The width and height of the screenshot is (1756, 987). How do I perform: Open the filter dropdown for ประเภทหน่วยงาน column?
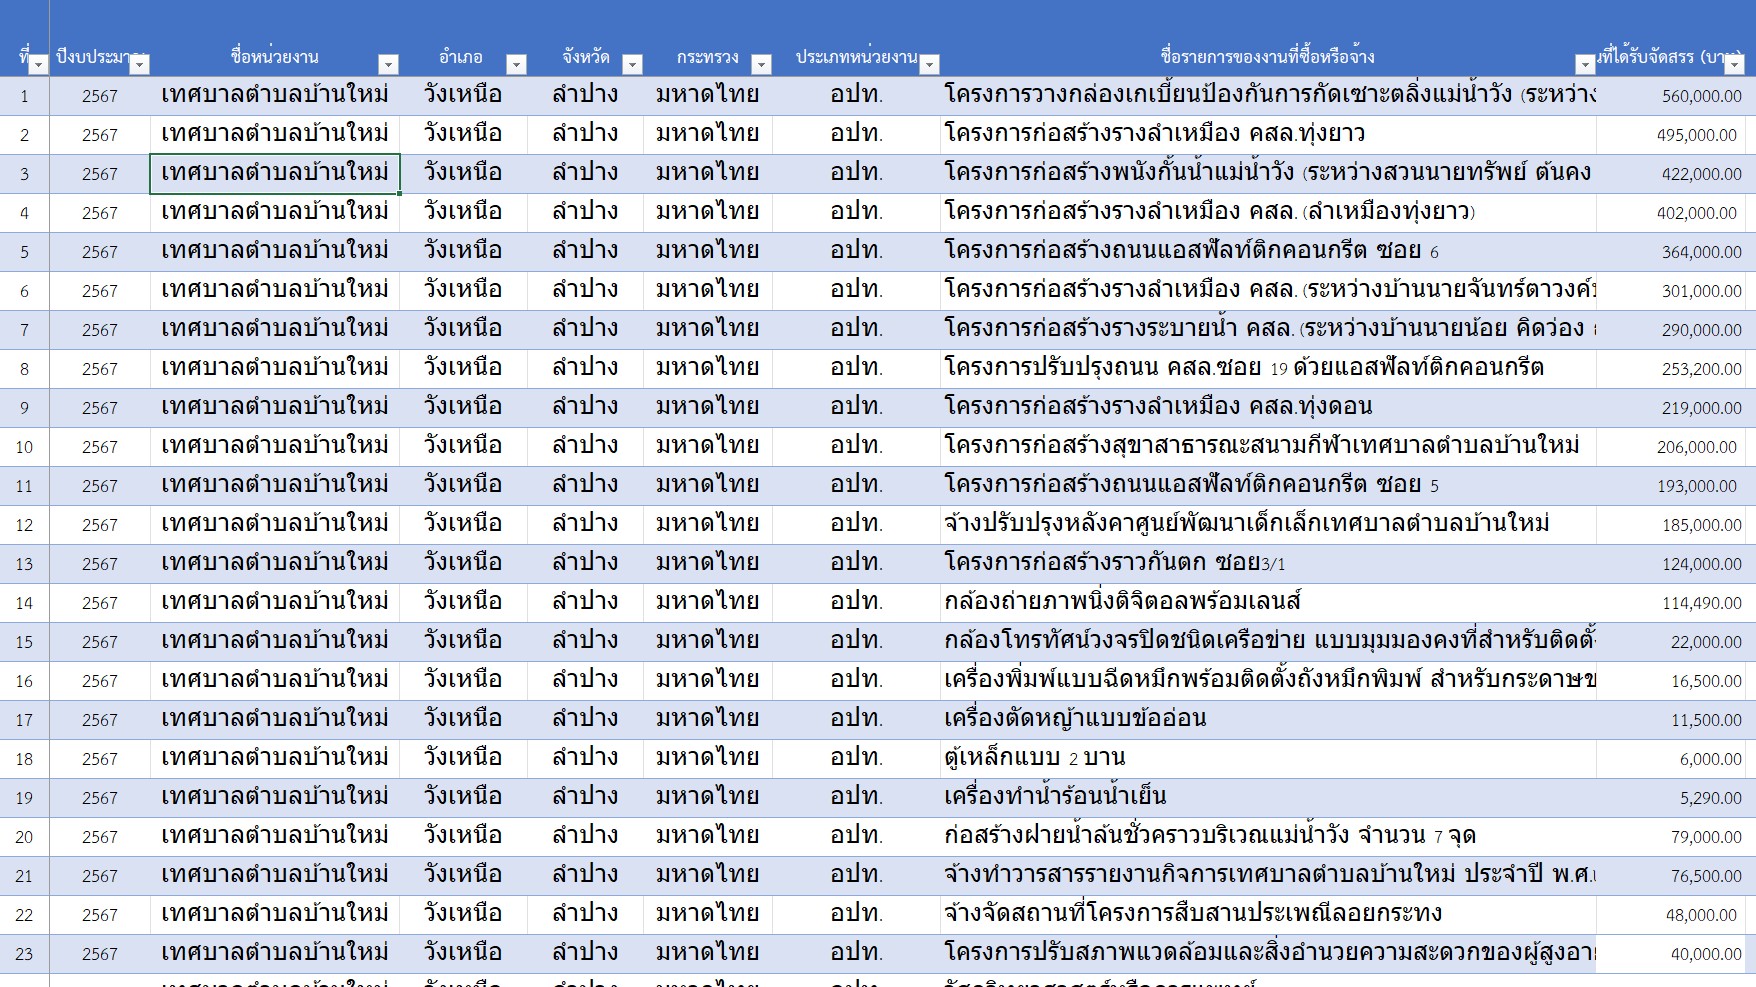click(929, 65)
